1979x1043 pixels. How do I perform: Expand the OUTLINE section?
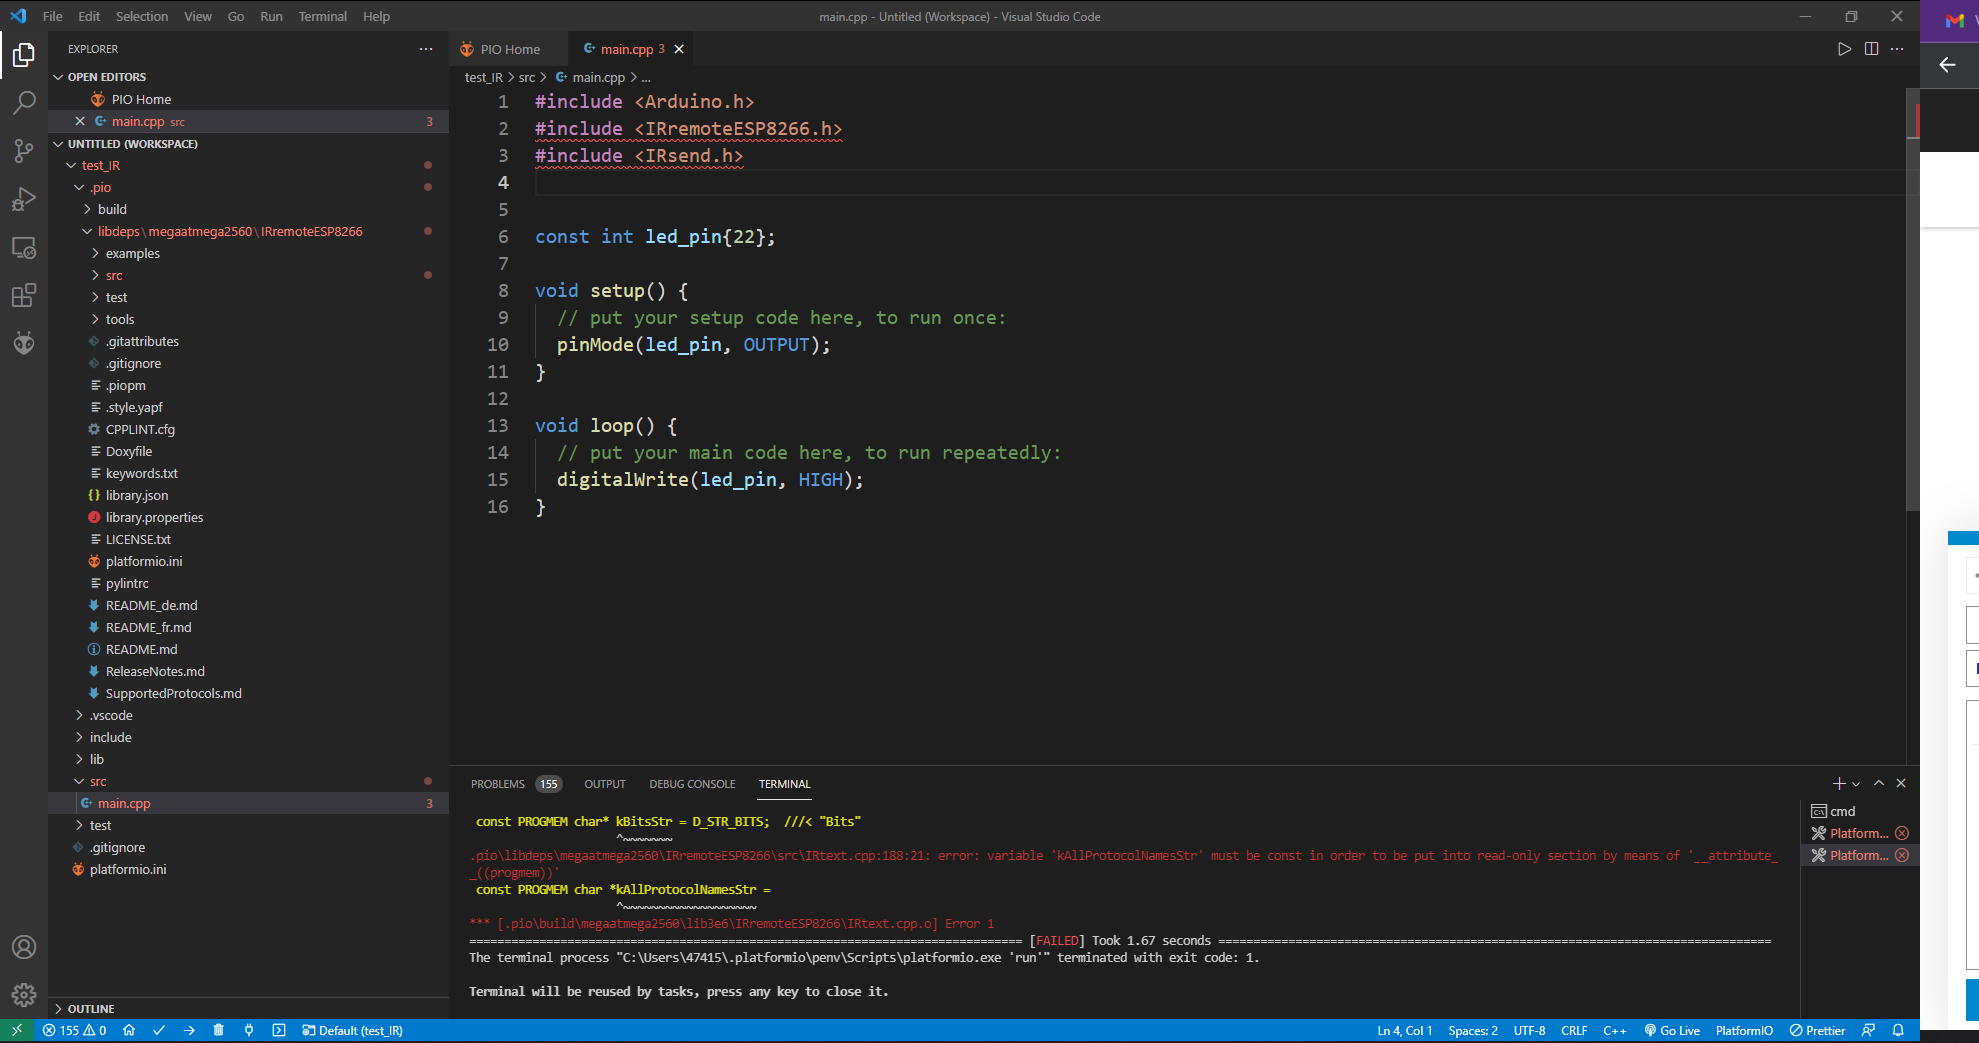(90, 1009)
